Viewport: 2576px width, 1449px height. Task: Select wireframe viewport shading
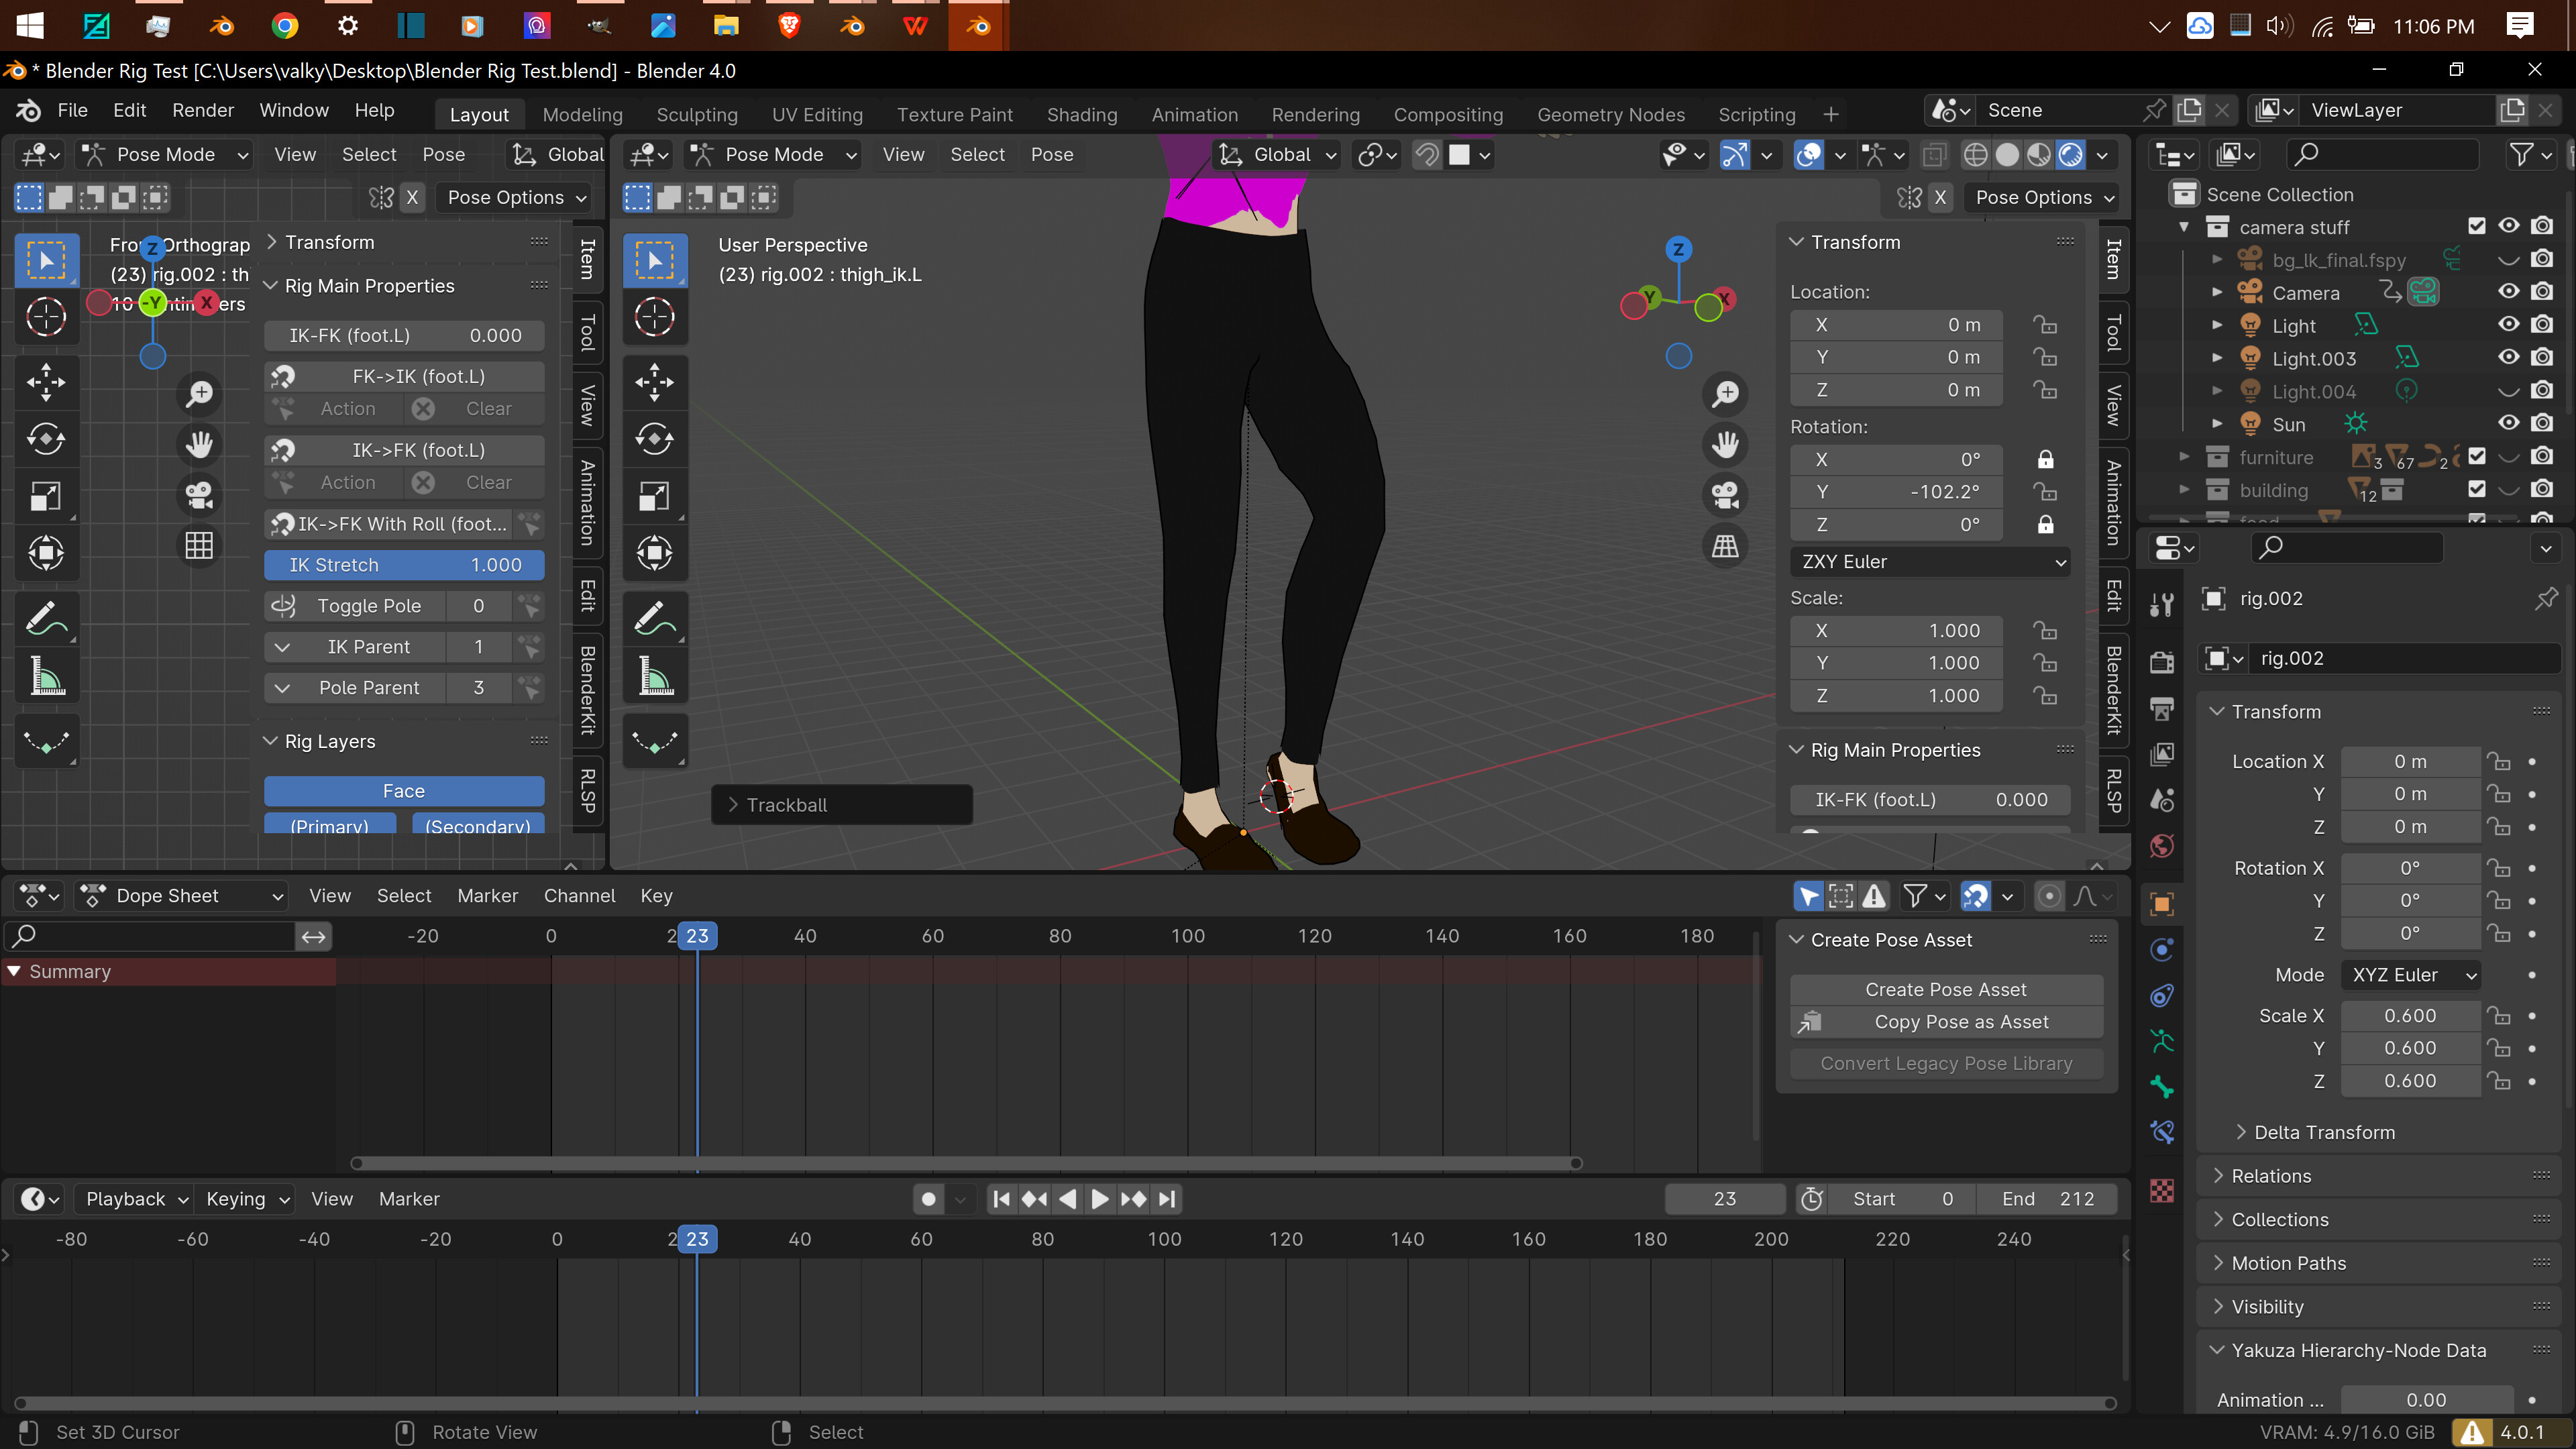1975,155
